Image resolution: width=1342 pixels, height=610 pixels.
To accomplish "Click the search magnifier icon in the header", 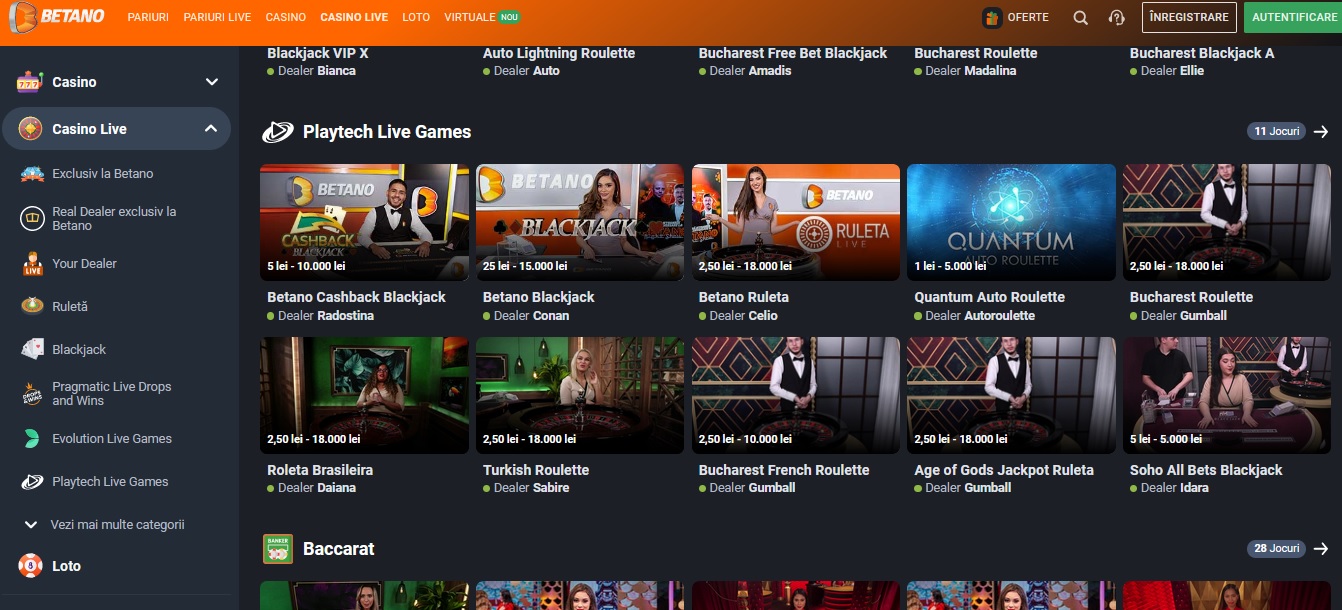I will [x=1081, y=18].
